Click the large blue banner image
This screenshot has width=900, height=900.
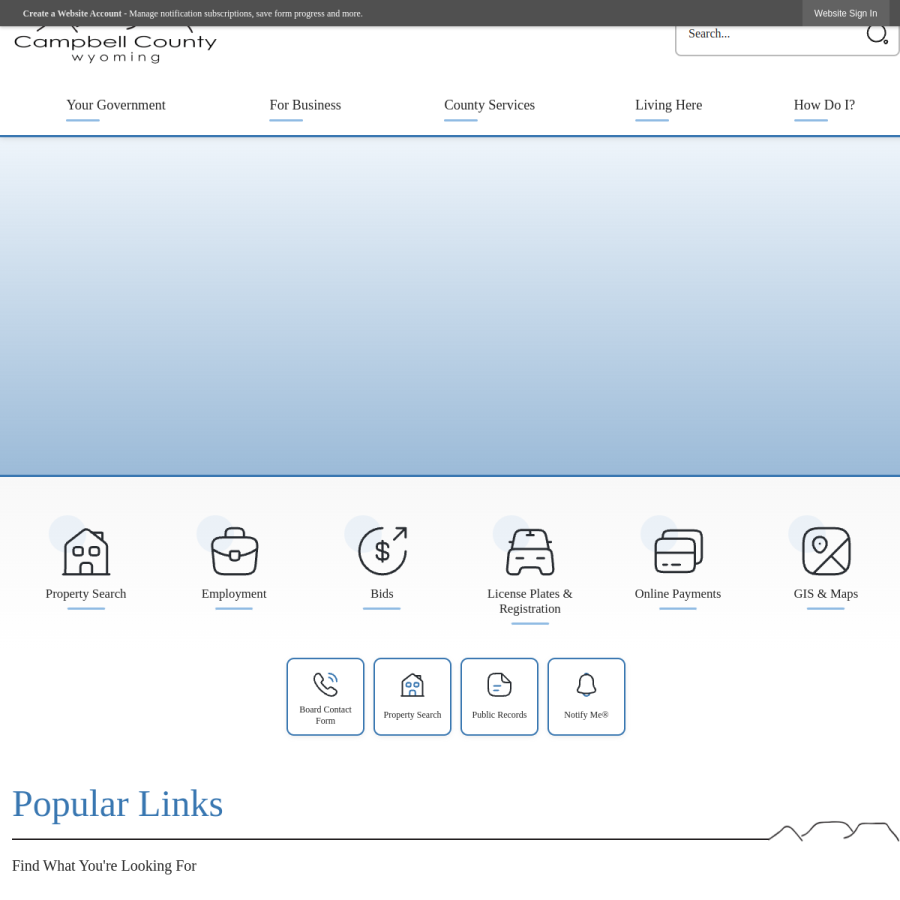(450, 306)
